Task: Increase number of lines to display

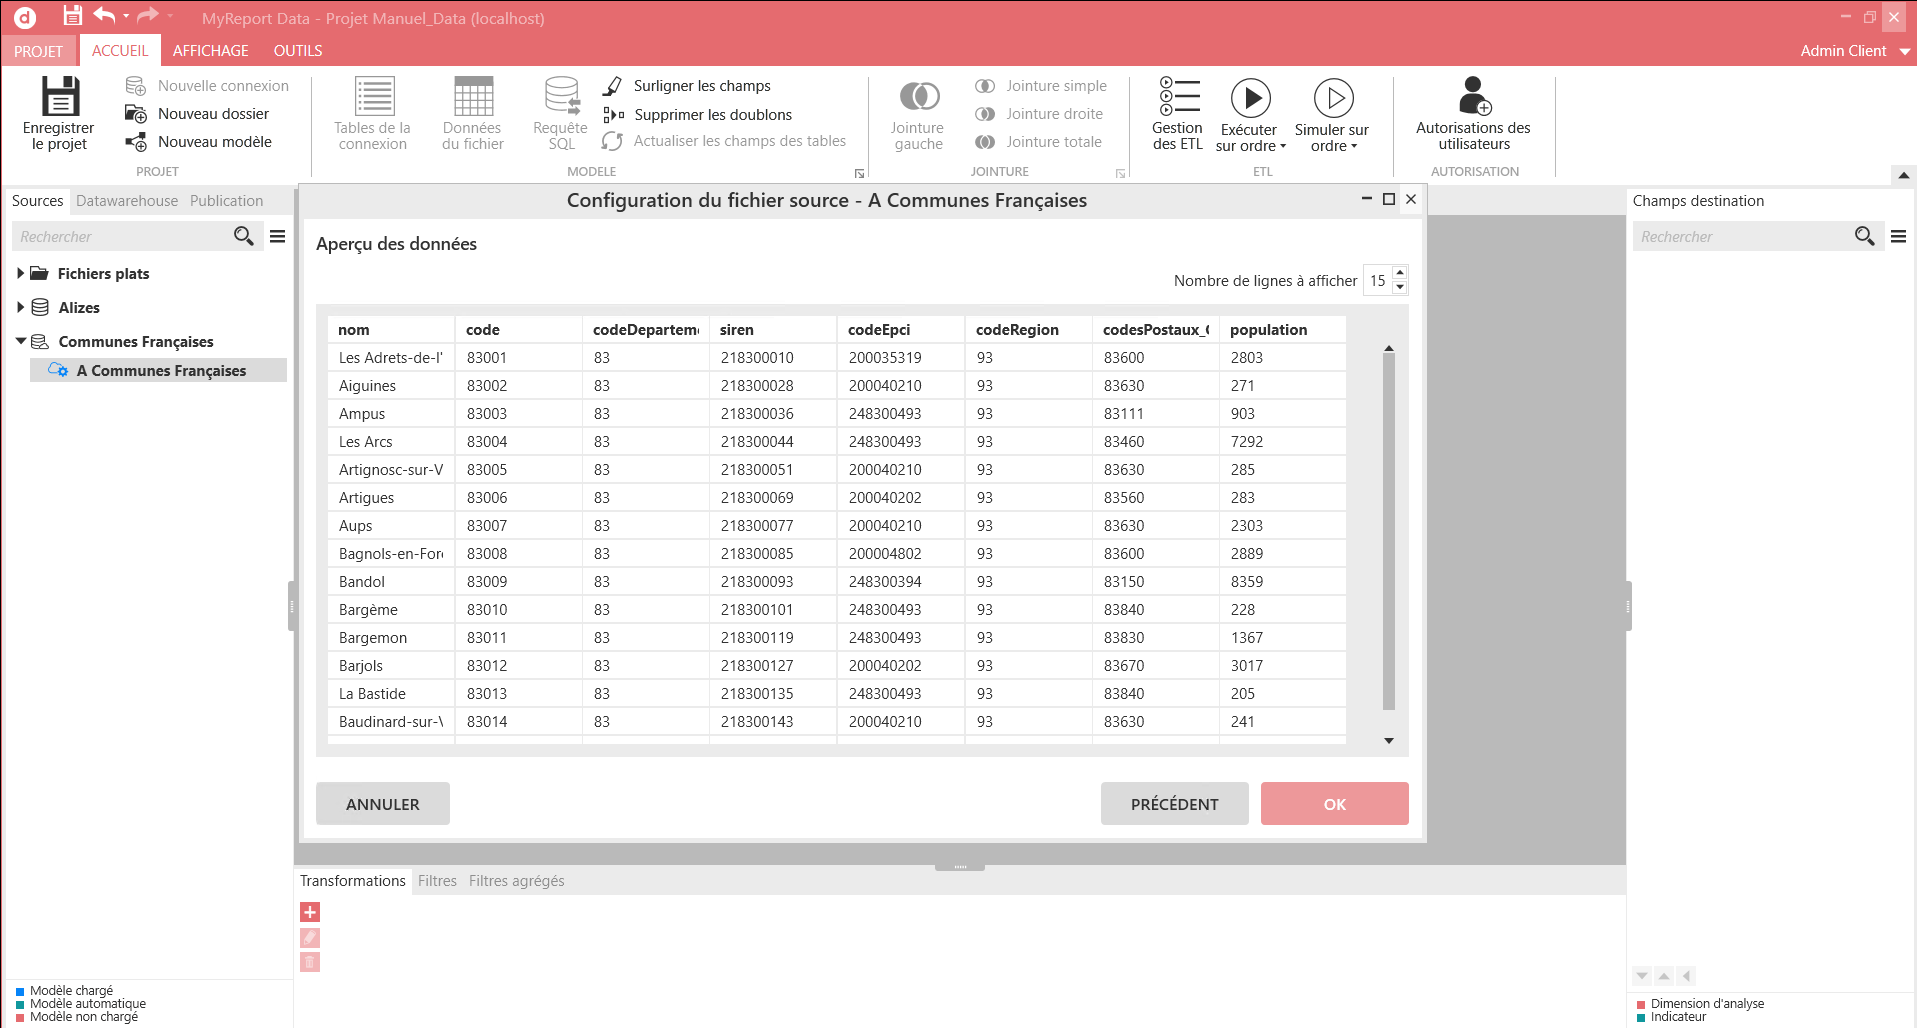Action: tap(1400, 273)
